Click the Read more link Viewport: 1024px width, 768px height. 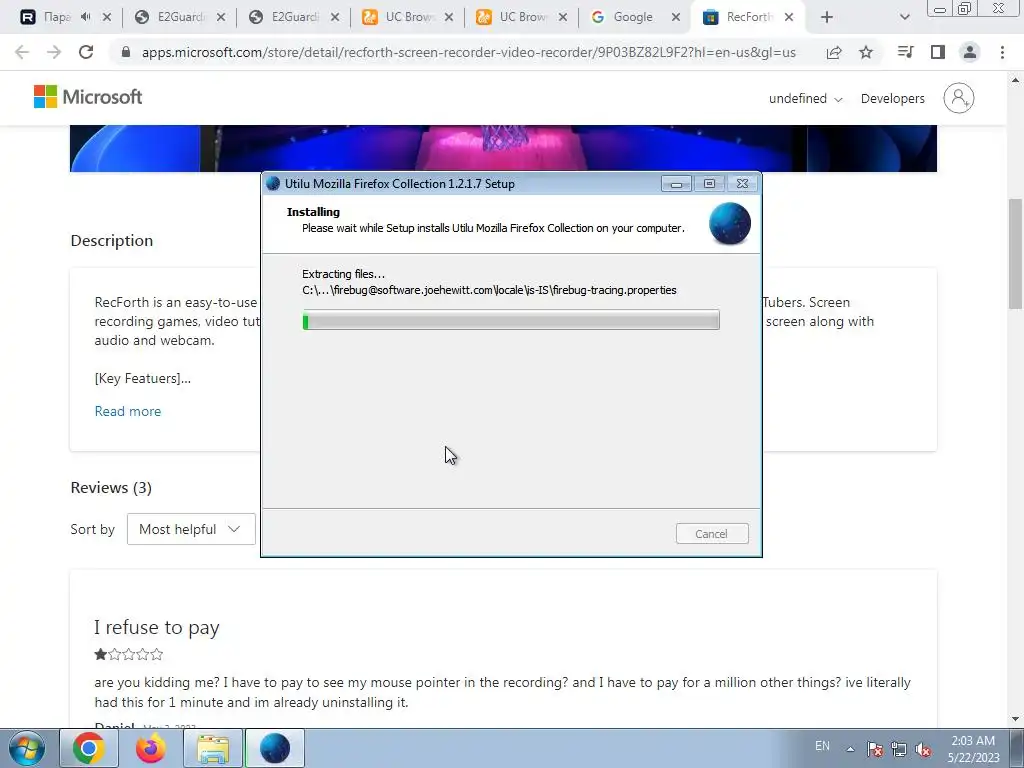point(127,411)
